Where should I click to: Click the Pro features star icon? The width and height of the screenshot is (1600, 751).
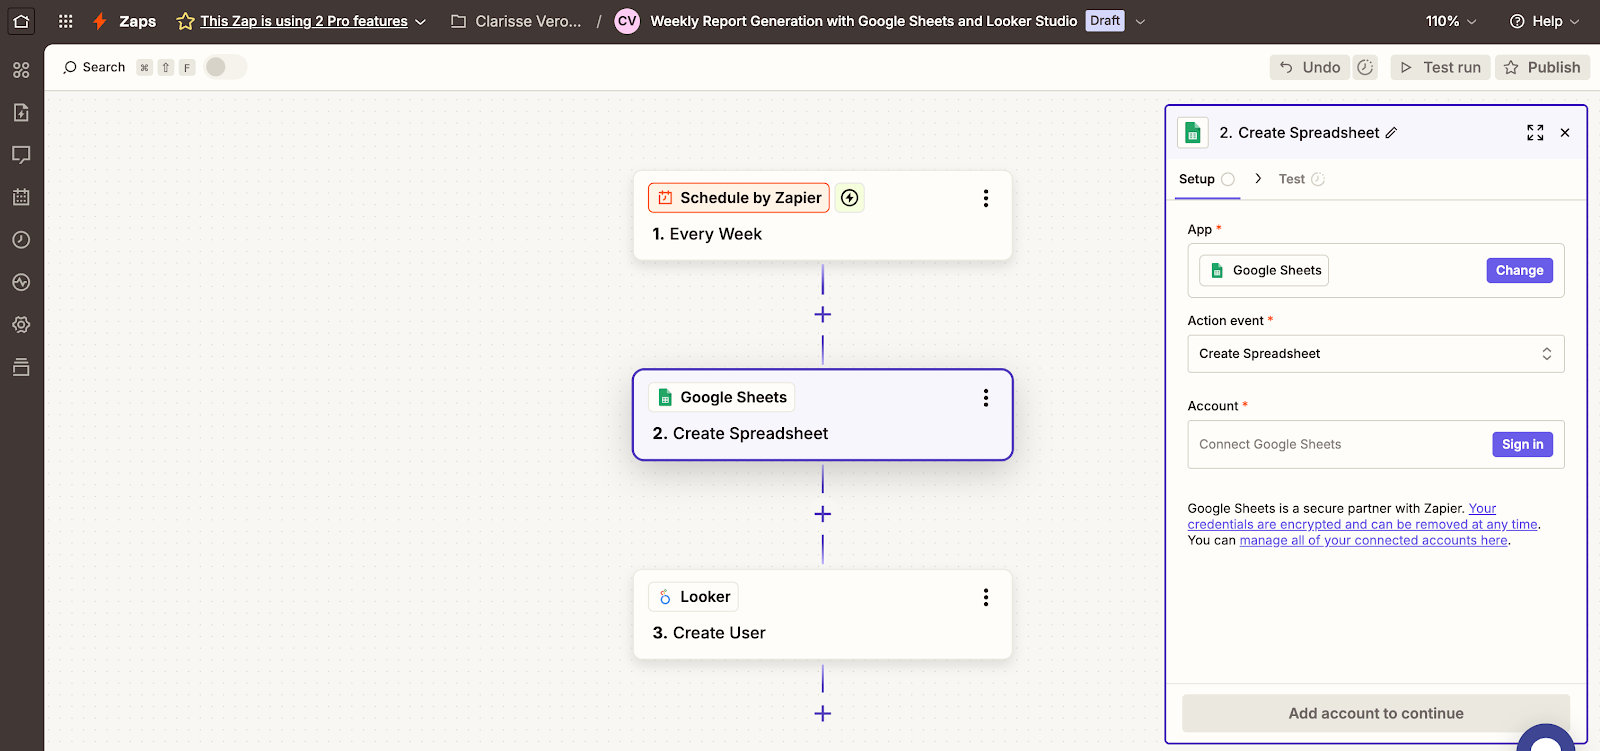point(185,21)
